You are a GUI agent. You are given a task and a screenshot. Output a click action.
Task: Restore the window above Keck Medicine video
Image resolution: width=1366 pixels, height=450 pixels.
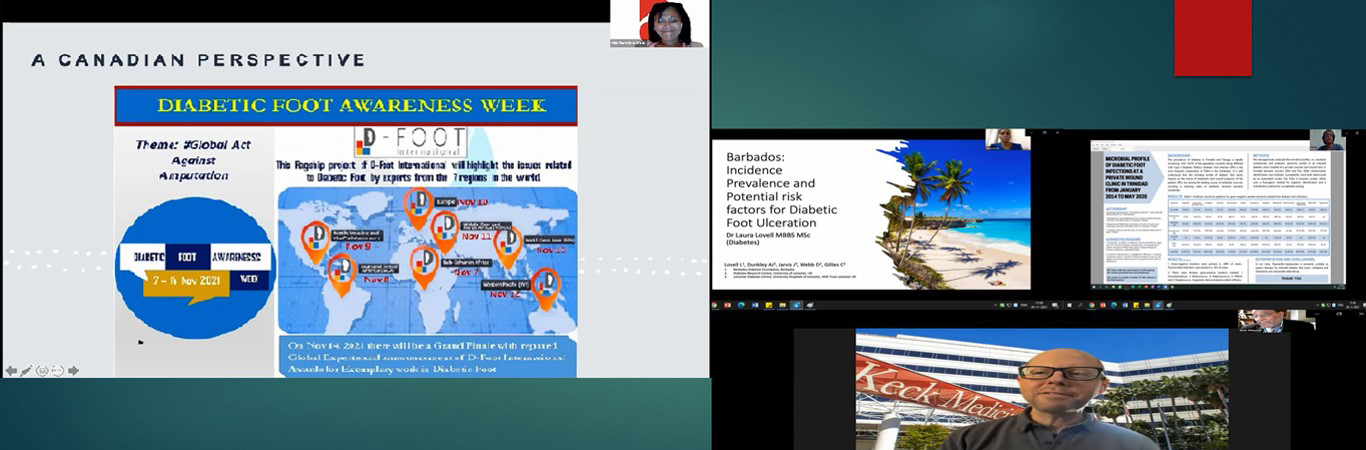click(1339, 314)
